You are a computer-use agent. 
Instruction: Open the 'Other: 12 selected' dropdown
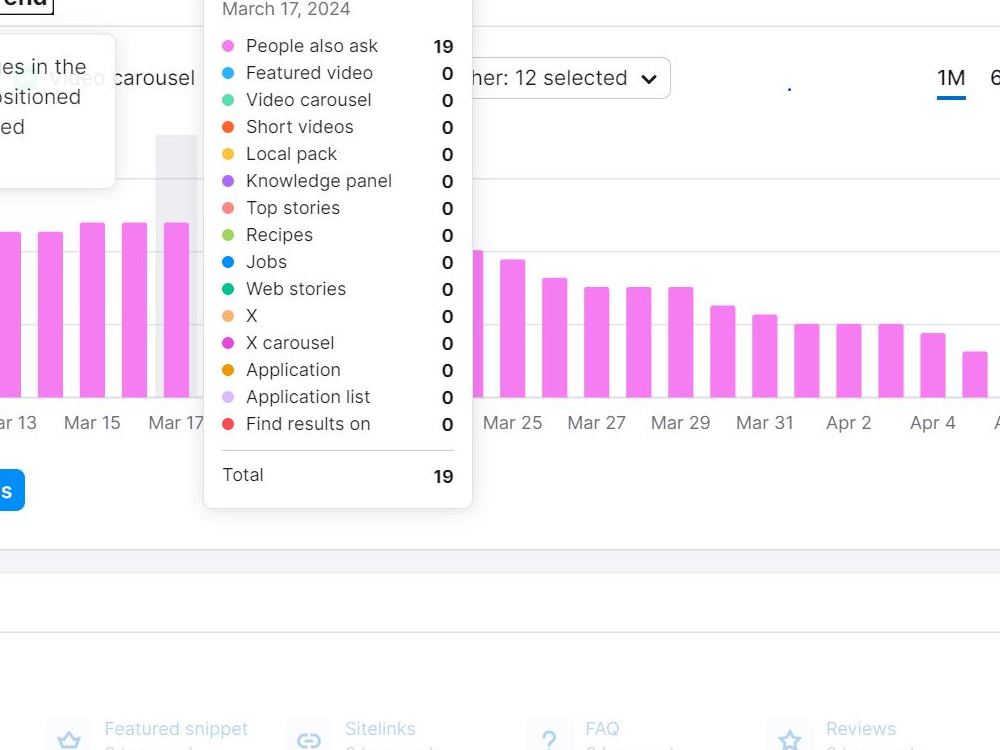(570, 78)
